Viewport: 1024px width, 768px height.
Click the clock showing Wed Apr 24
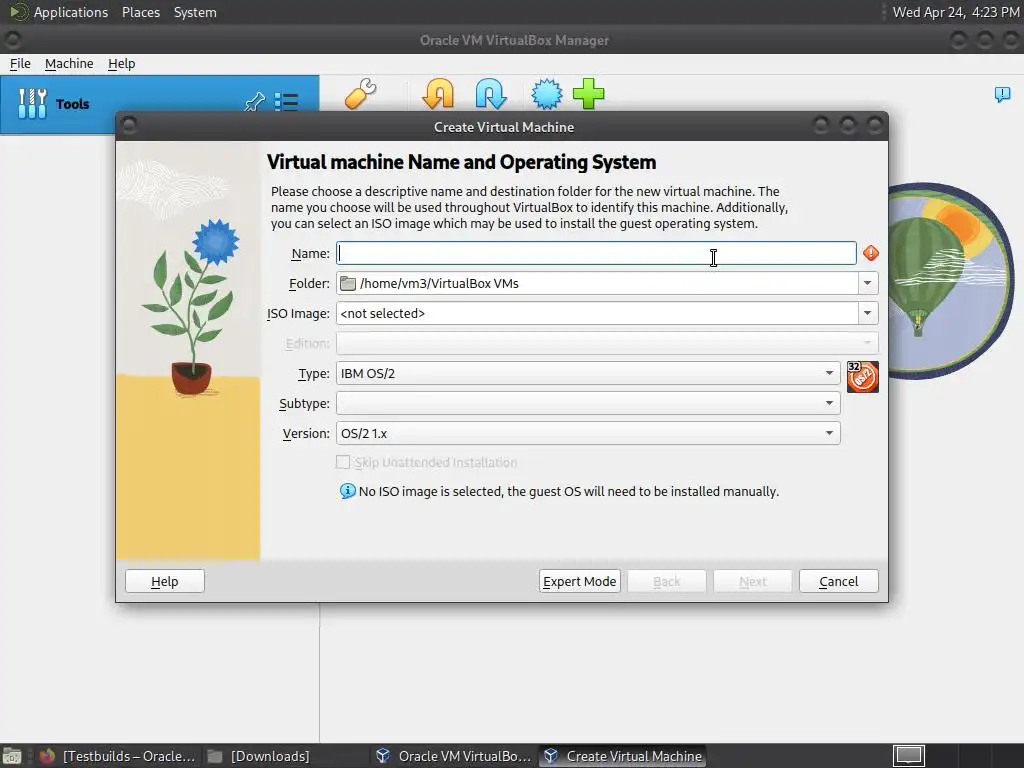point(955,12)
